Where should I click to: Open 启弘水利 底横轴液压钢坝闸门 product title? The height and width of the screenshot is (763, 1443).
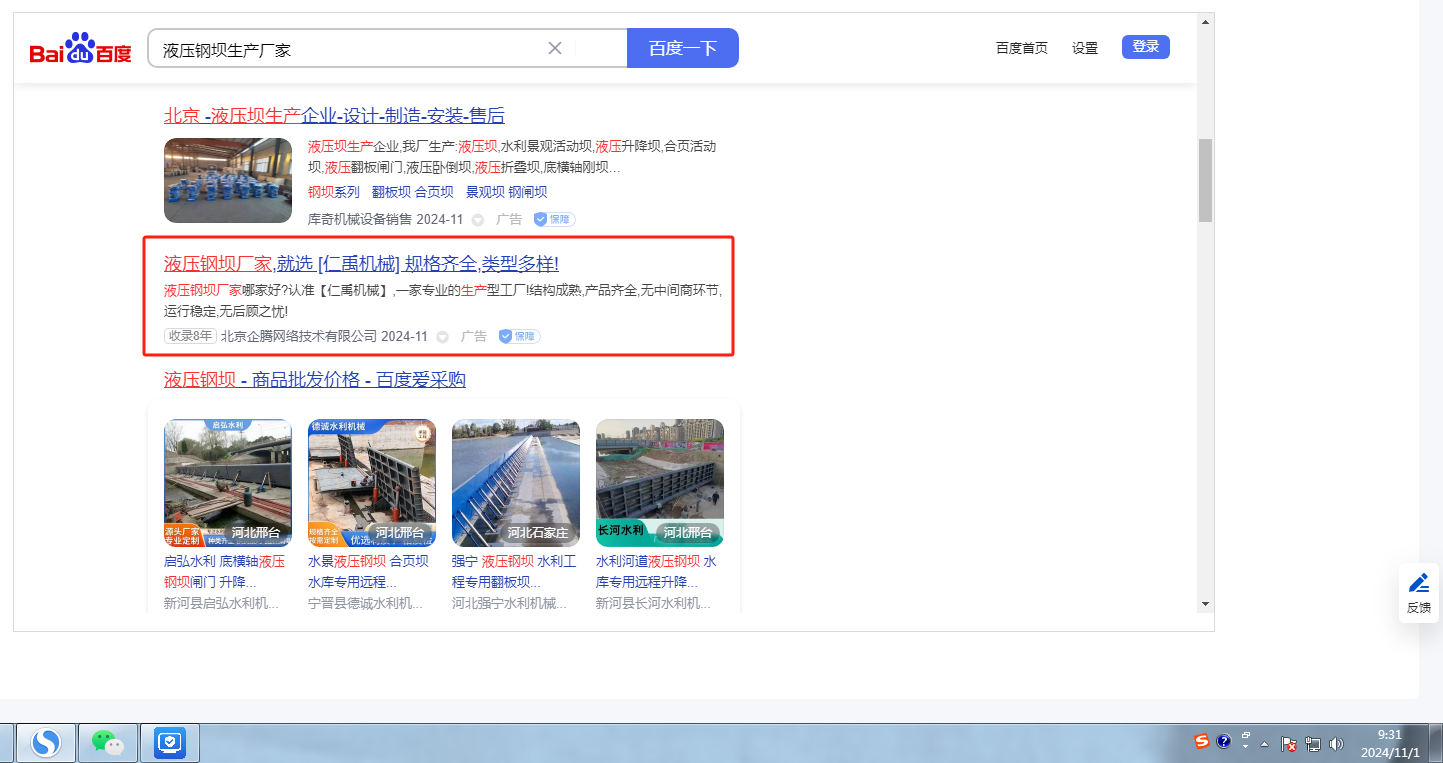225,572
